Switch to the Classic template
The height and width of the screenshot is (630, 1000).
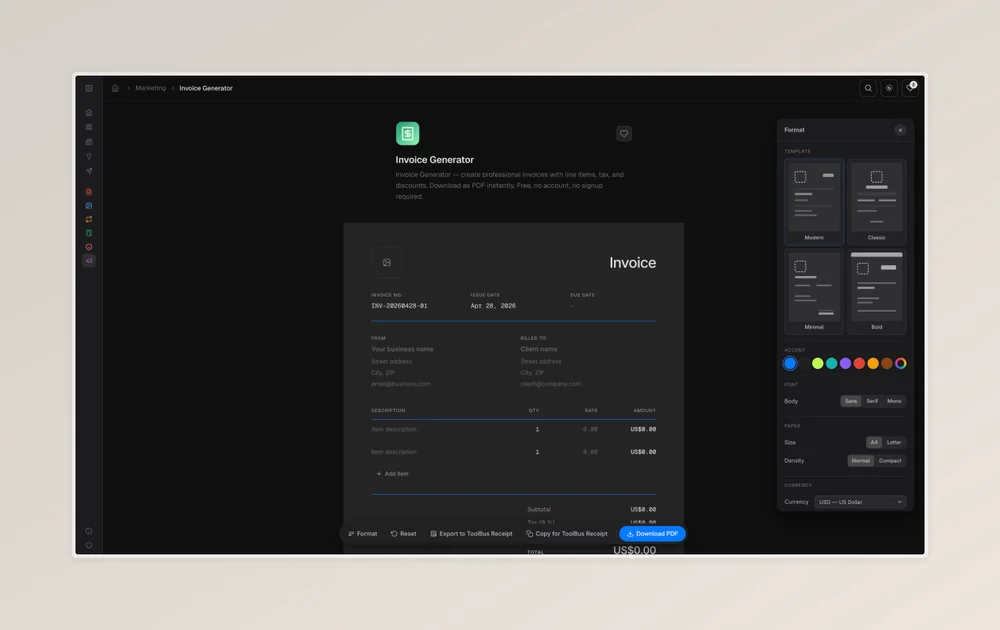pyautogui.click(x=877, y=200)
